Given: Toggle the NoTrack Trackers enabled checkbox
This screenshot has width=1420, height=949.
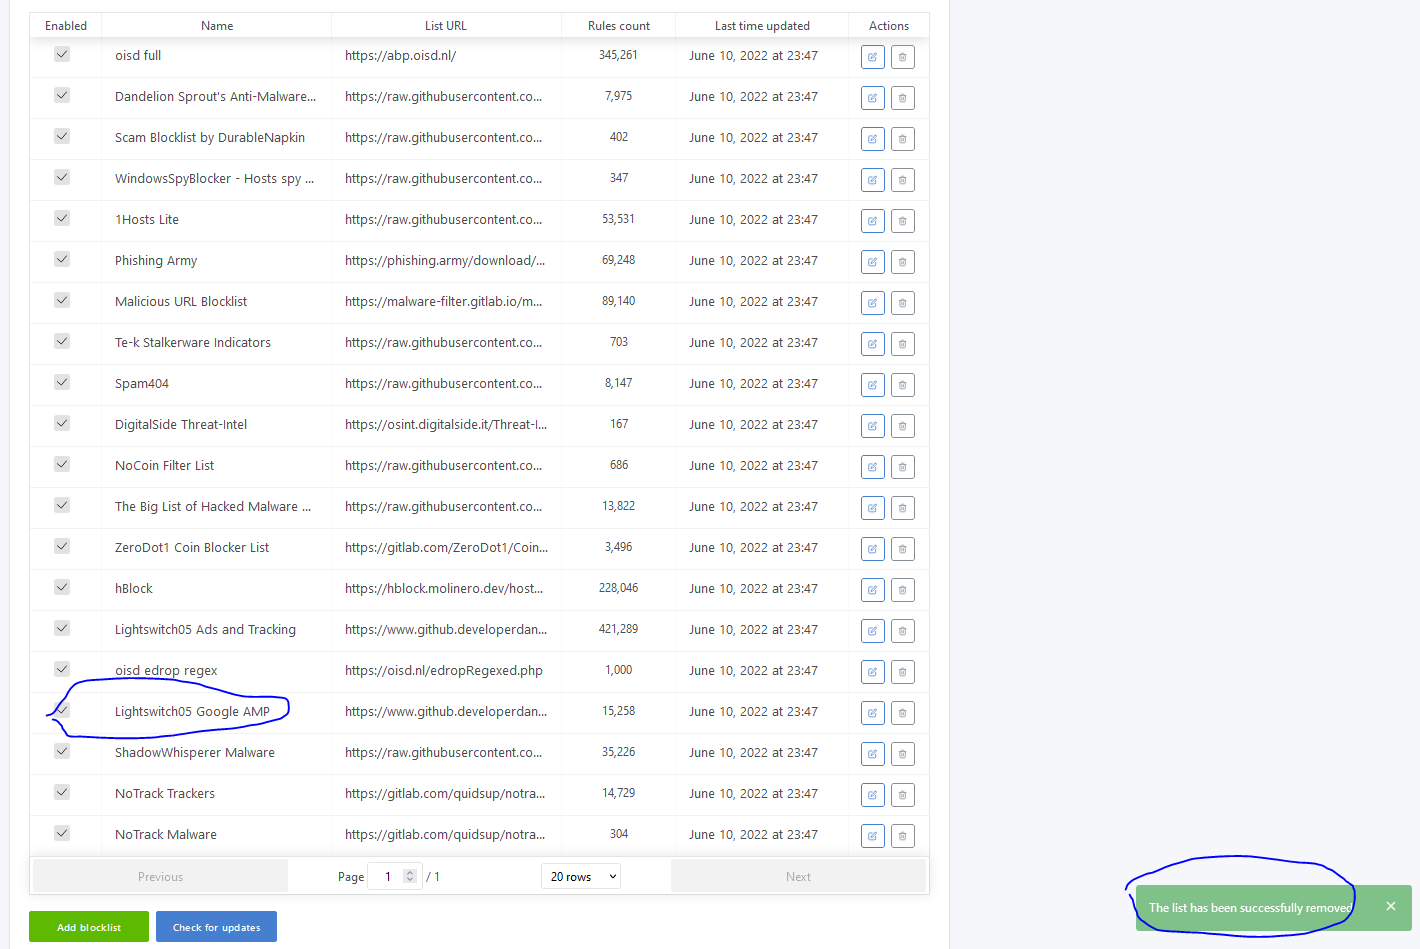Looking at the screenshot, I should coord(62,792).
